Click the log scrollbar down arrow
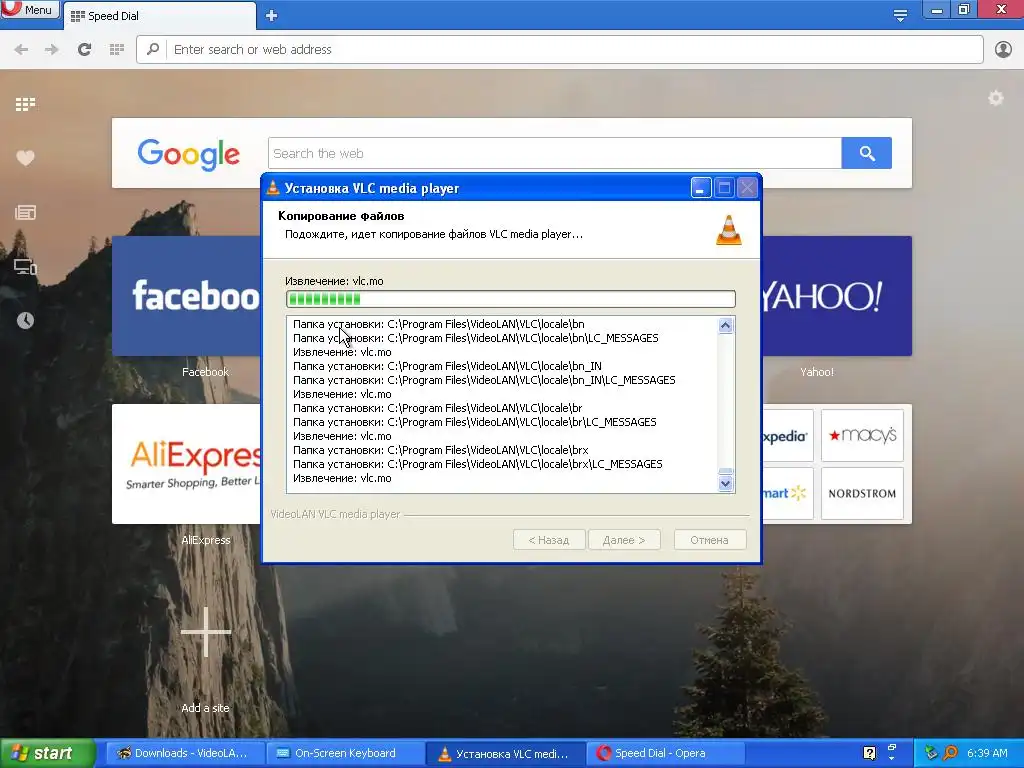This screenshot has height=768, width=1024. point(726,484)
